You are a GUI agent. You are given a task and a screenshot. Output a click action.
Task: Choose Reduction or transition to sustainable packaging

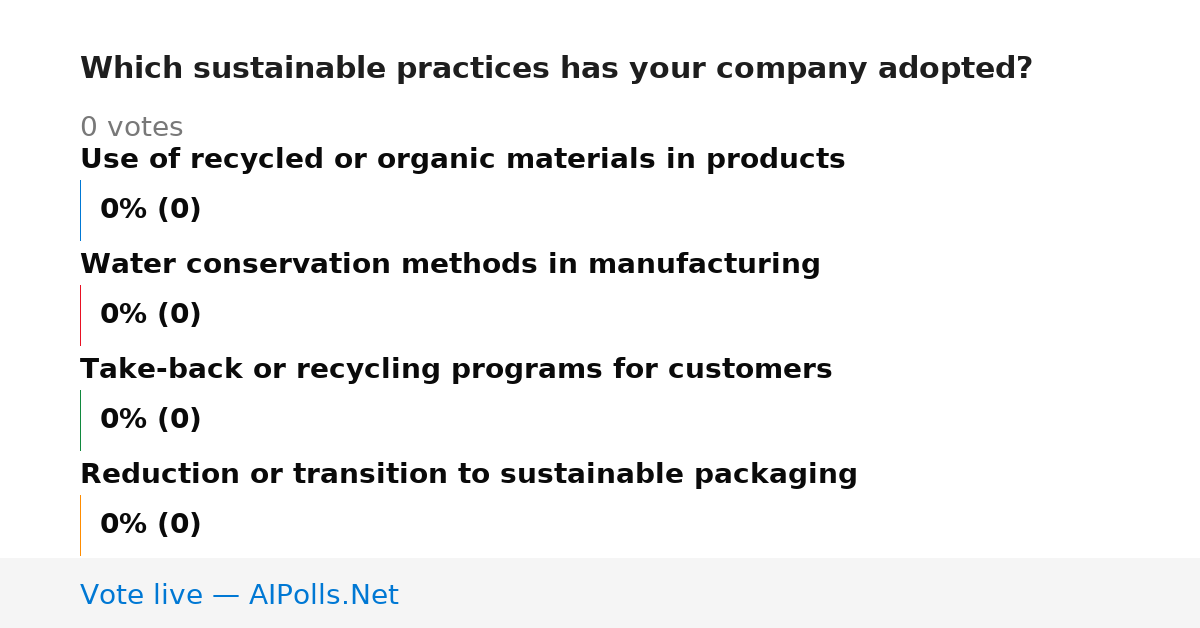coord(469,475)
